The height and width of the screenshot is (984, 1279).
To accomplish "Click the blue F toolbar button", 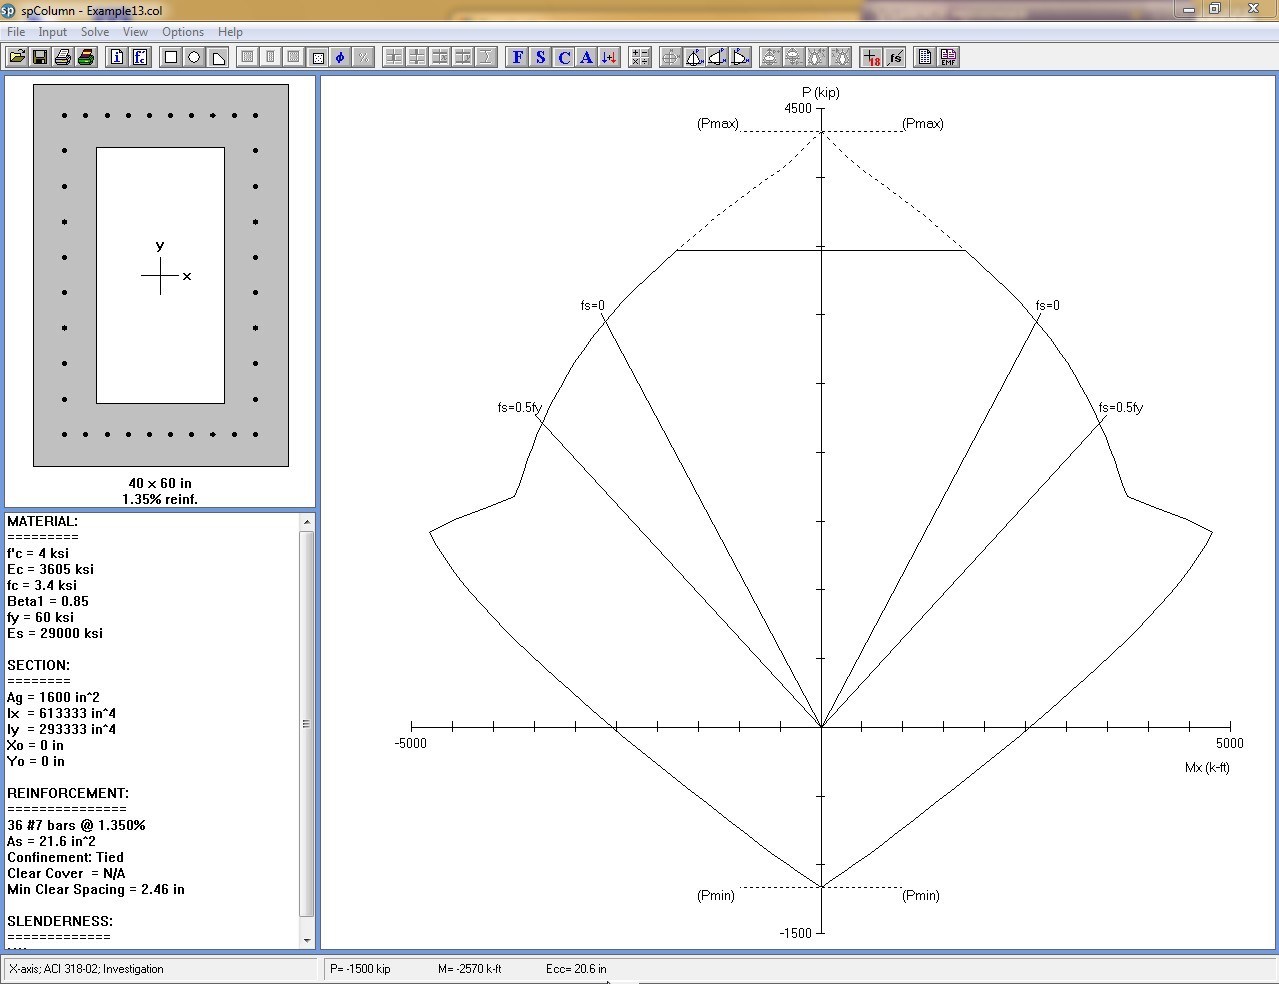I will (x=517, y=57).
